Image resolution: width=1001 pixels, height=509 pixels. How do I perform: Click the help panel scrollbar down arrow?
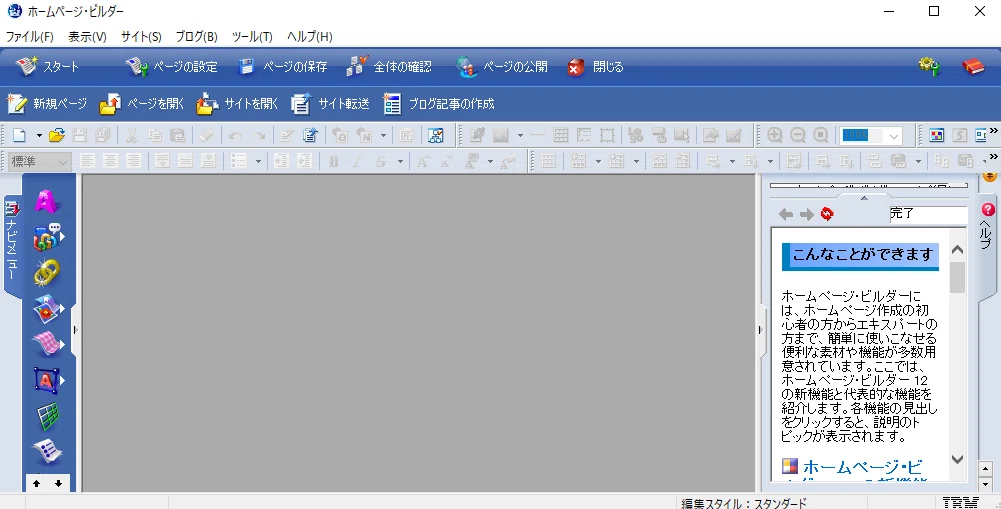coord(957,459)
